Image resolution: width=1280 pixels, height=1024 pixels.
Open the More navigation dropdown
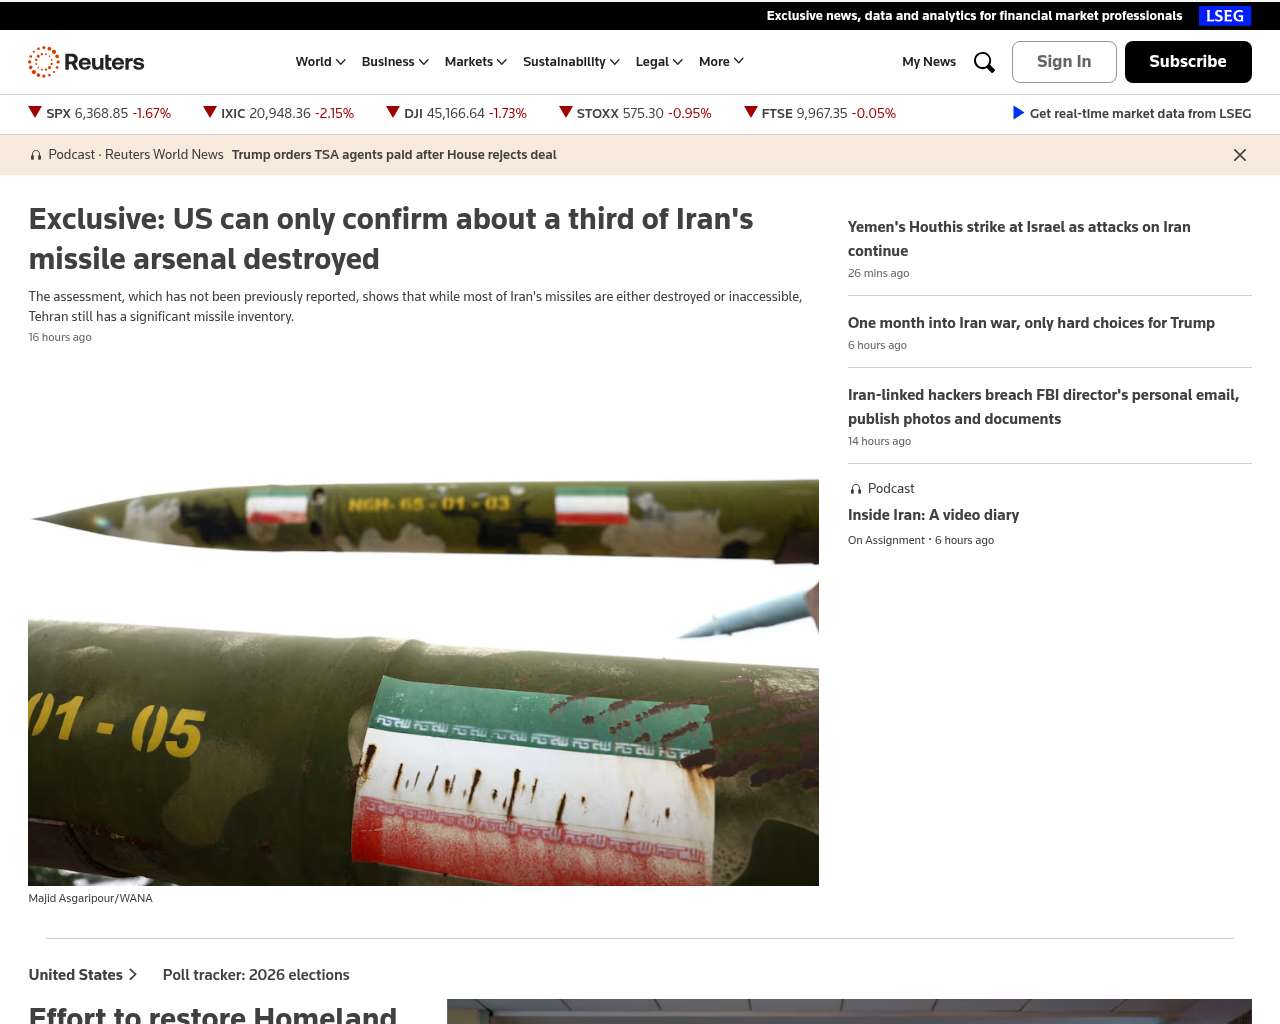point(721,62)
